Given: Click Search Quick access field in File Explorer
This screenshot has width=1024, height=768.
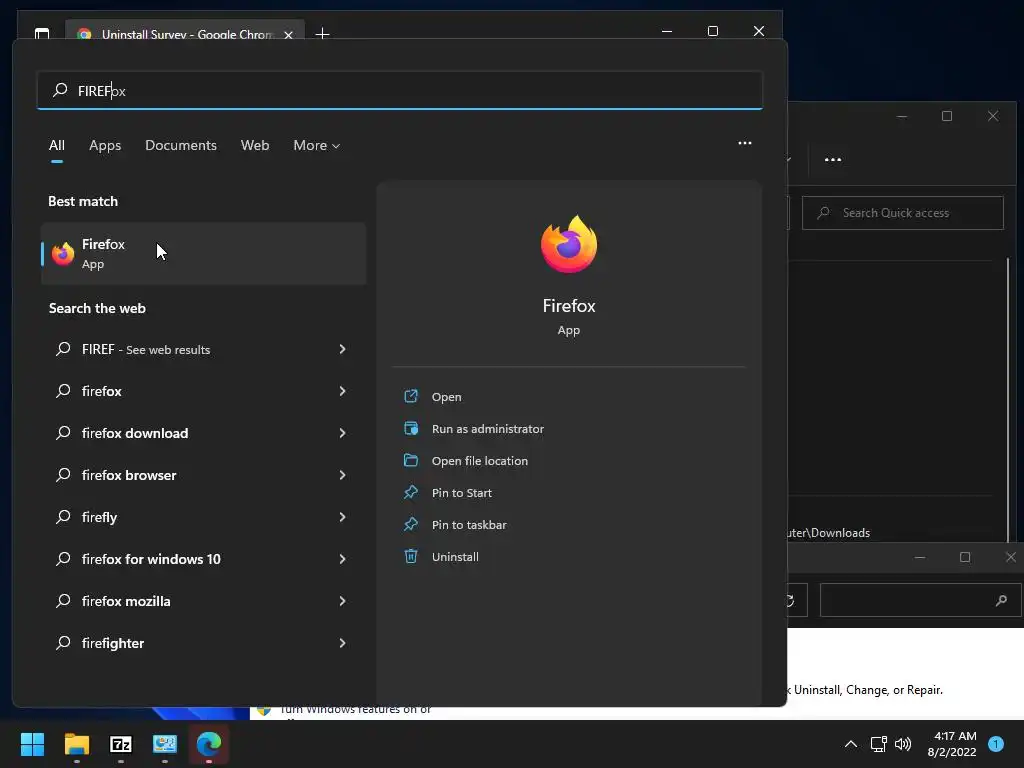Looking at the screenshot, I should coord(903,213).
